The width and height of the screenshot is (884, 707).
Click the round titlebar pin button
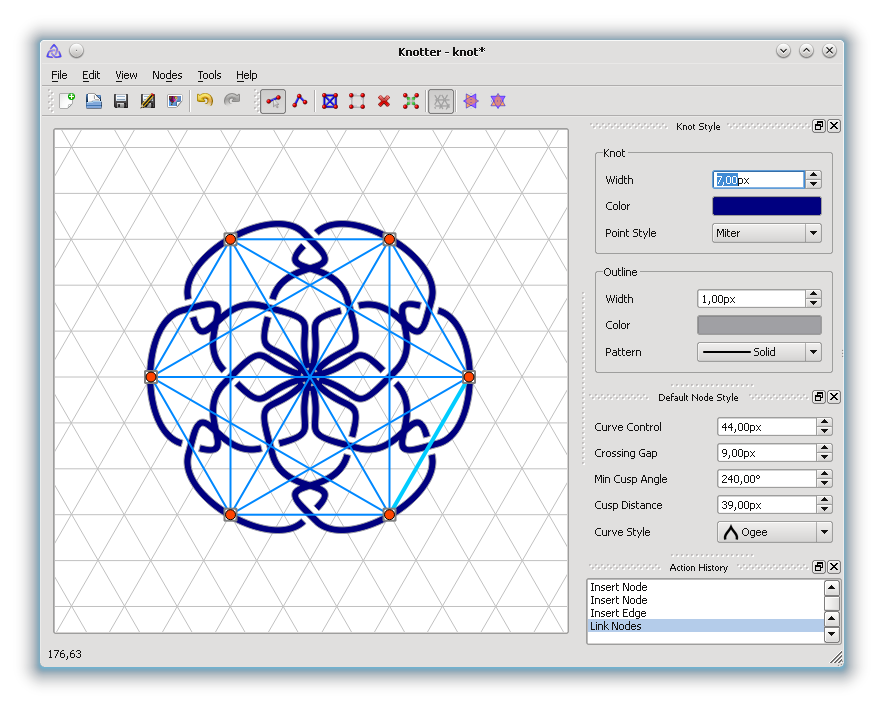point(77,51)
